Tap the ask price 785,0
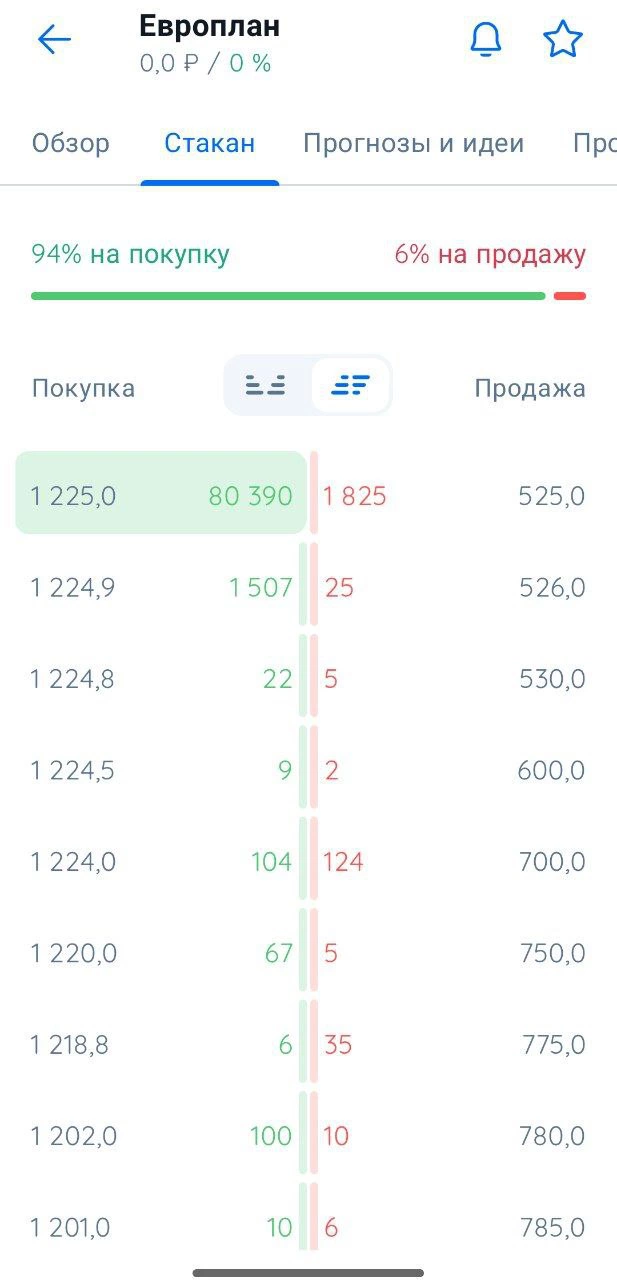This screenshot has width=617, height=1280. pos(552,1227)
